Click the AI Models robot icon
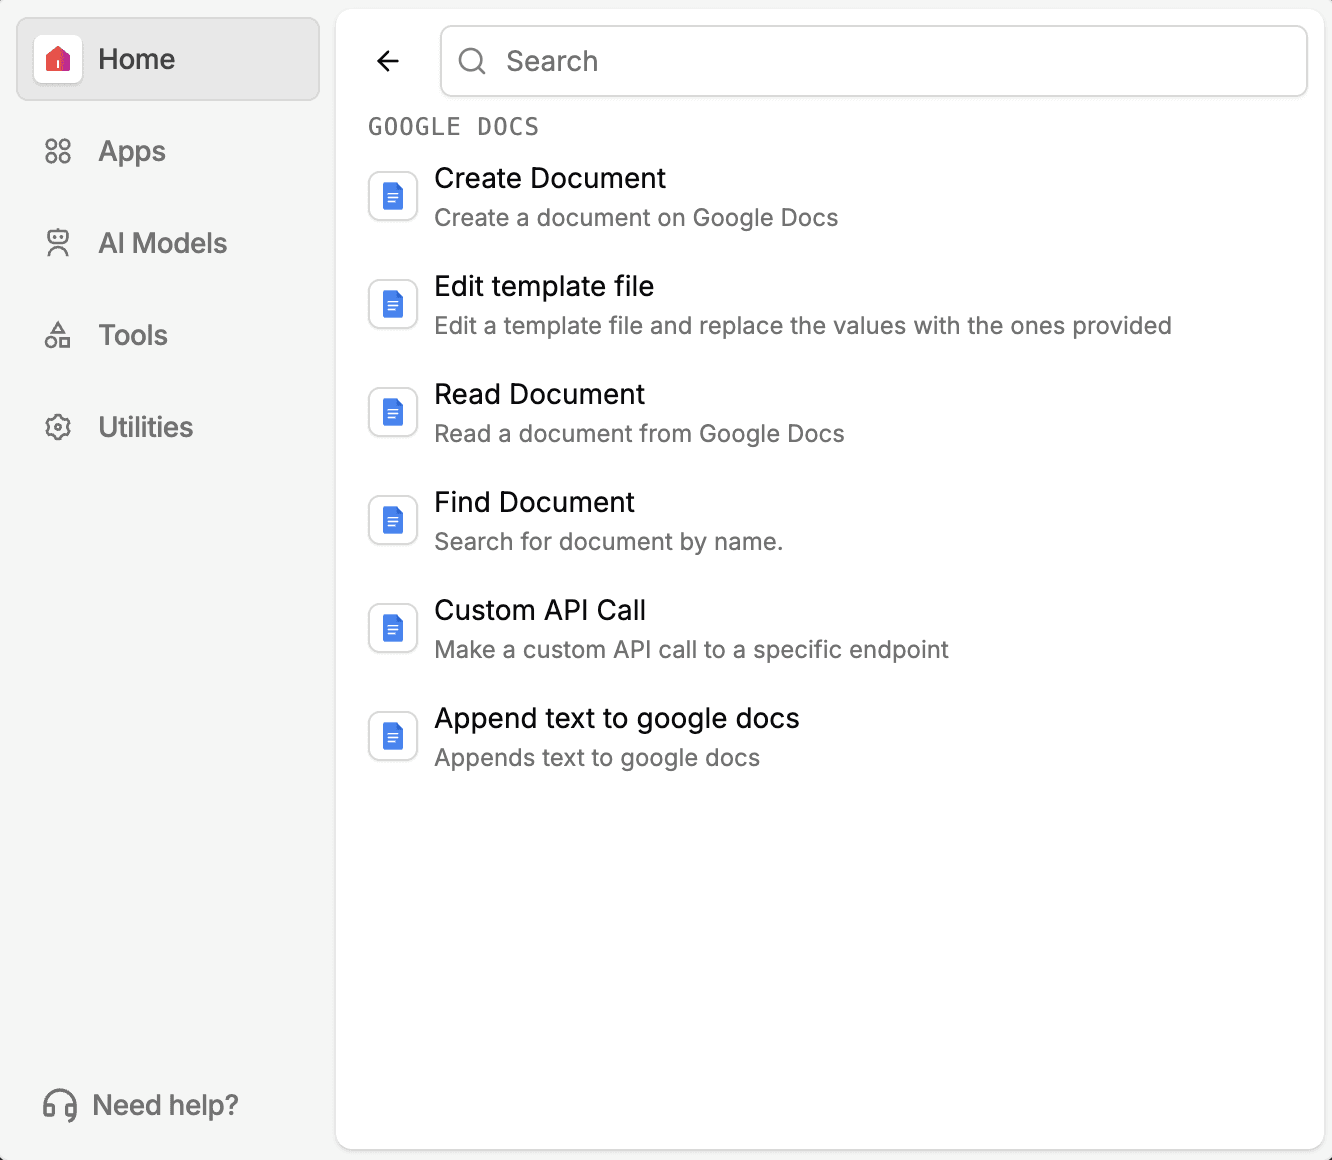Viewport: 1332px width, 1160px height. (58, 243)
